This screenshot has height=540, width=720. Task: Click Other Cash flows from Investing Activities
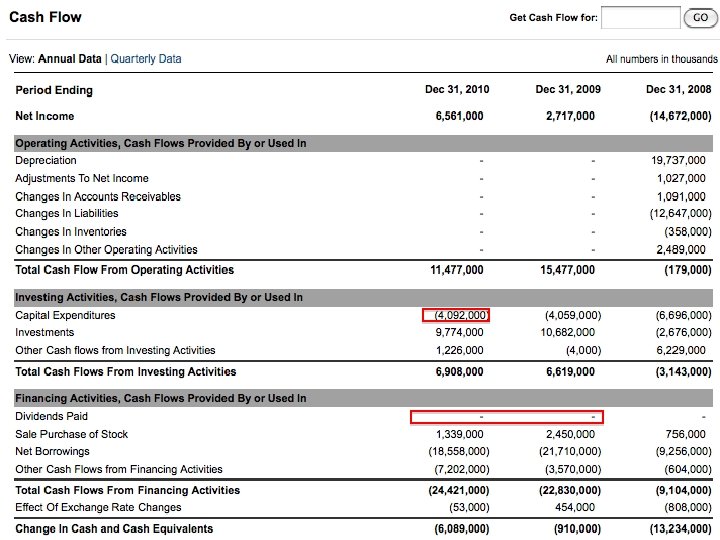(x=115, y=350)
